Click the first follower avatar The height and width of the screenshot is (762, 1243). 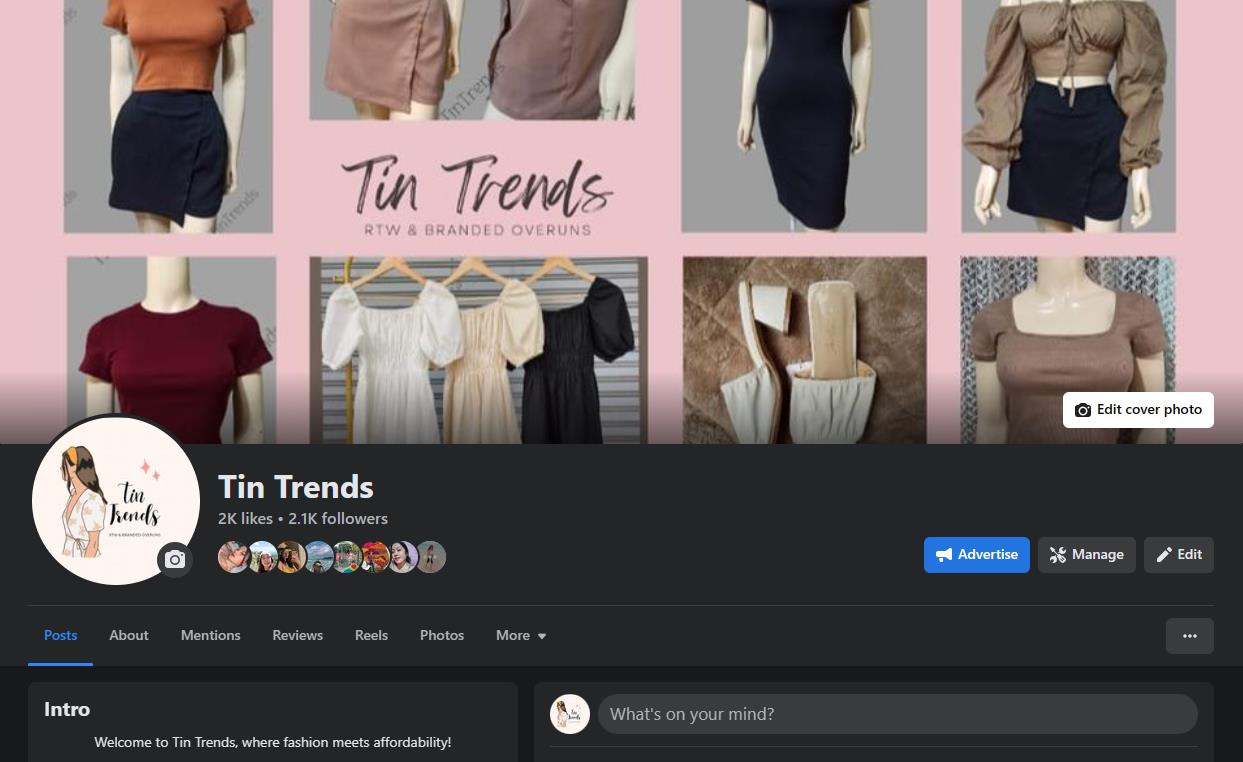[233, 557]
